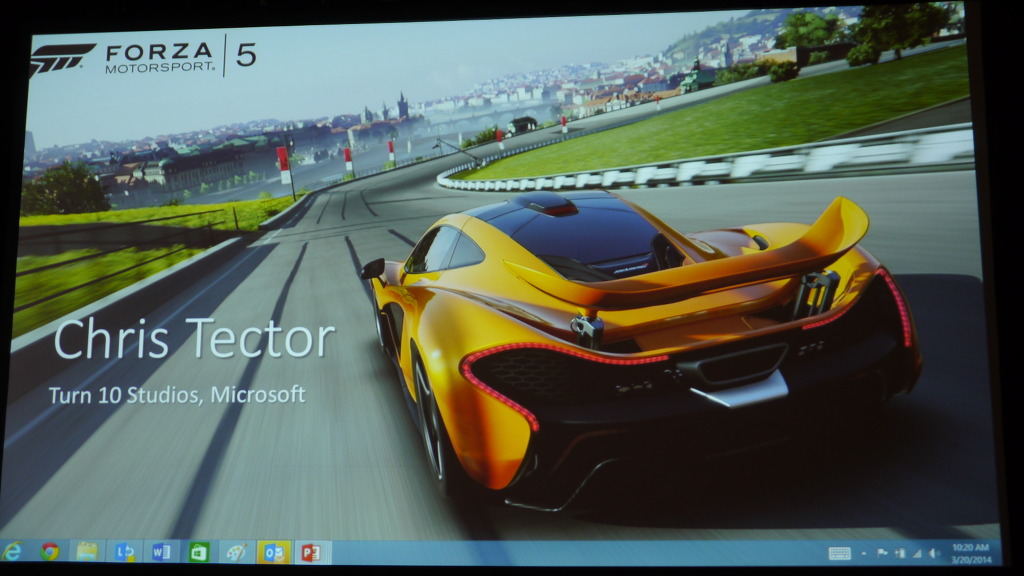Launch Paint from the taskbar
Image resolution: width=1024 pixels, height=576 pixels.
(236, 553)
